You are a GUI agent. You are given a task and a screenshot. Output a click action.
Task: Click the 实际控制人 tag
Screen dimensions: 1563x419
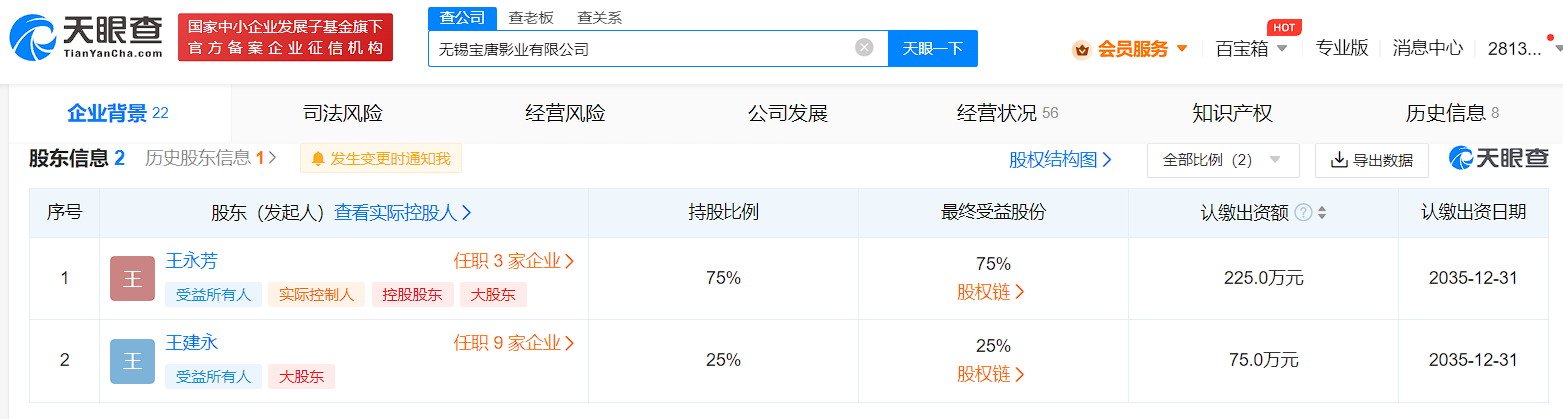tap(316, 294)
